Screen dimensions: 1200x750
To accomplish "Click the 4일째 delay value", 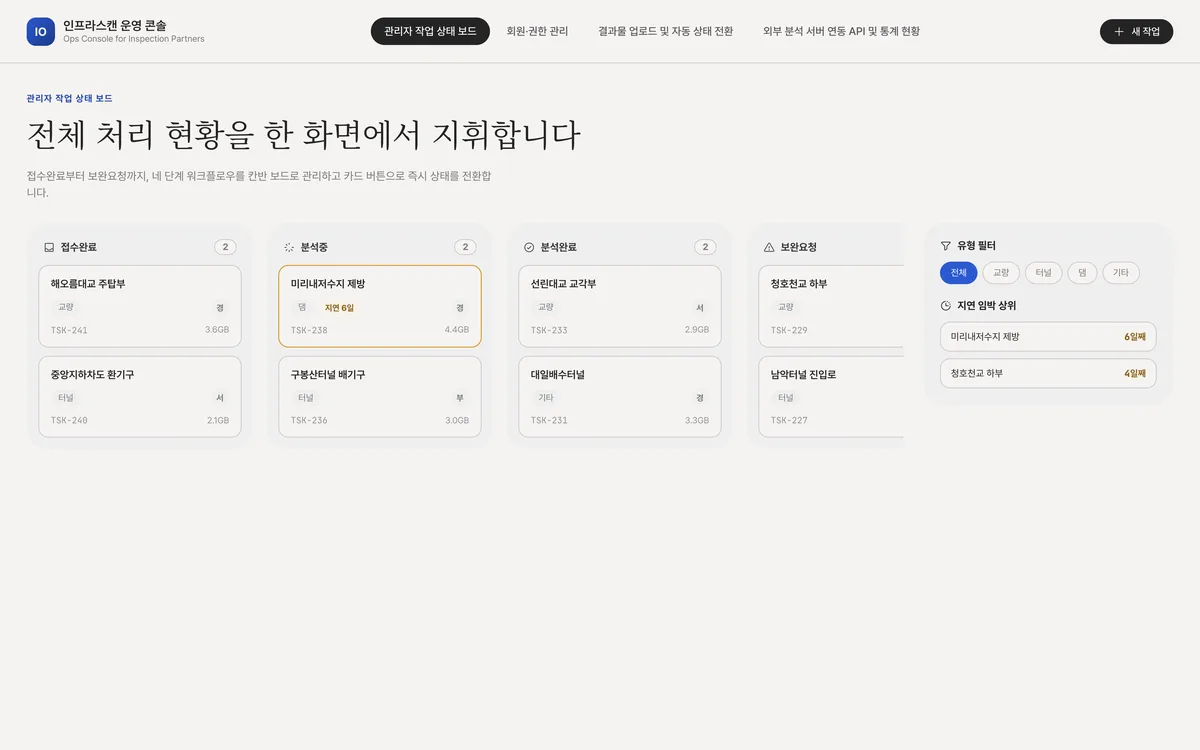I will coord(1134,373).
